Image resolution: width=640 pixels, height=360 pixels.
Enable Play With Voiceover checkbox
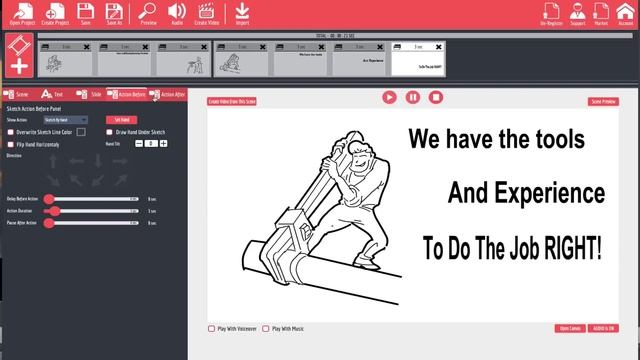coord(211,329)
